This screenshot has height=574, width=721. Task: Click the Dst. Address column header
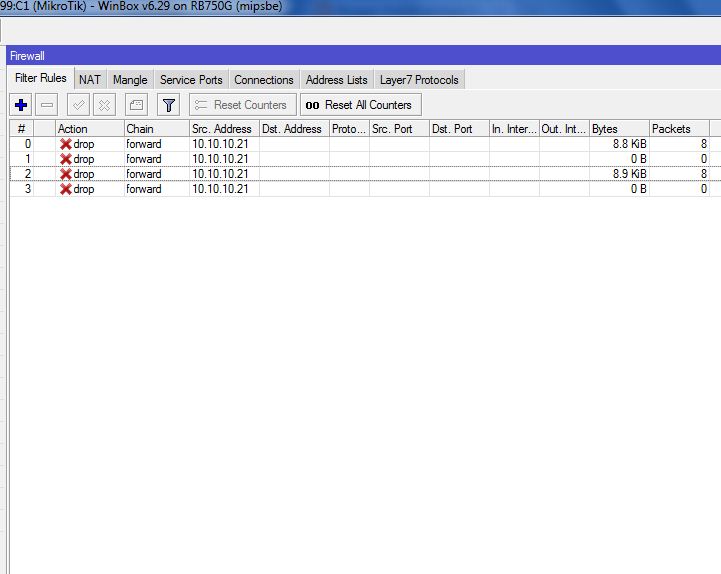294,129
